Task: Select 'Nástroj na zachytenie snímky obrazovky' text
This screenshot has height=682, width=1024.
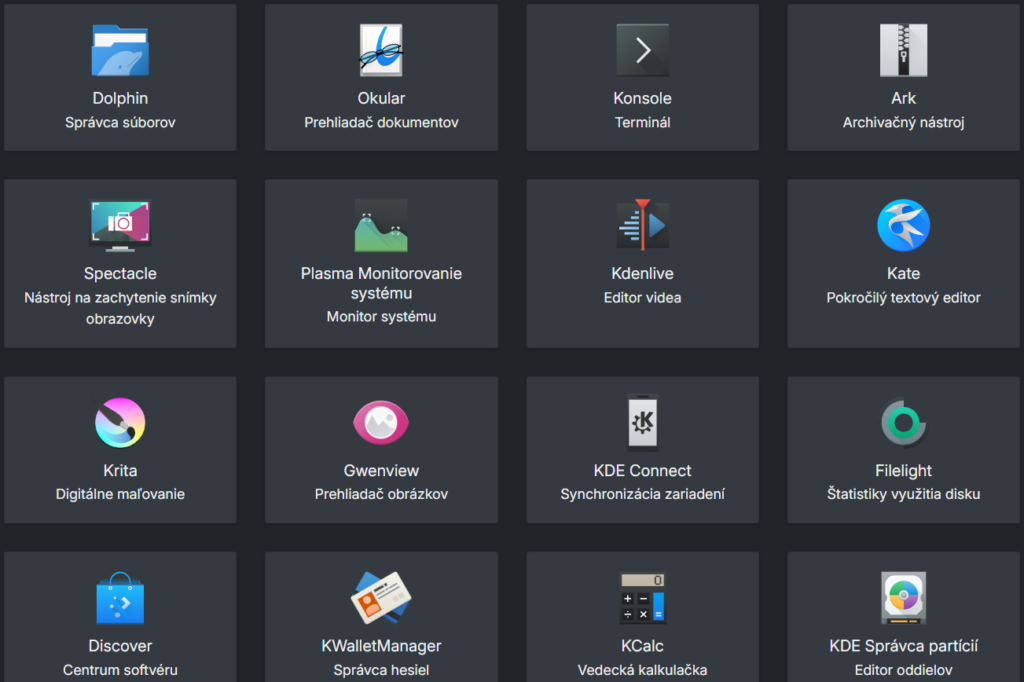Action: coord(120,308)
